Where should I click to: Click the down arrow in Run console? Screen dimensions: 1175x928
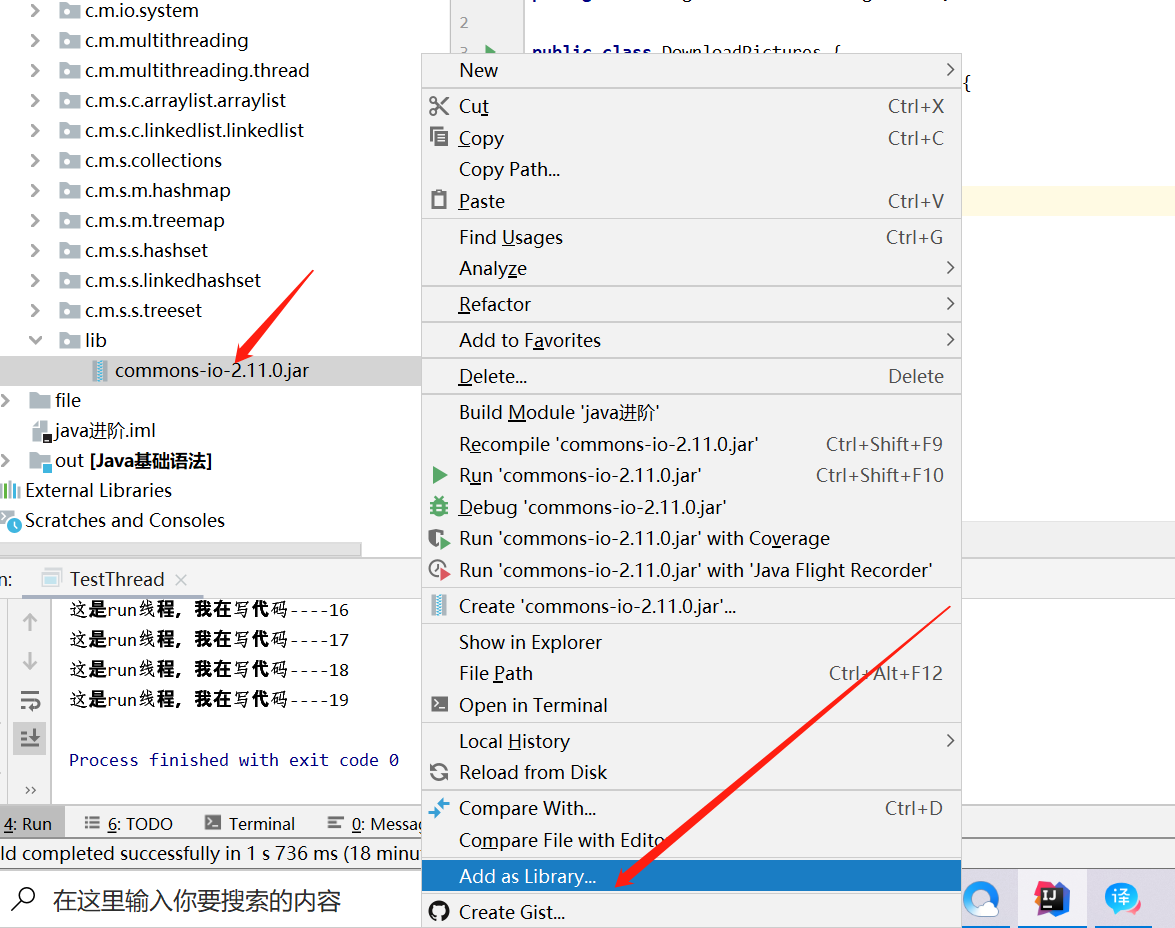pyautogui.click(x=30, y=661)
